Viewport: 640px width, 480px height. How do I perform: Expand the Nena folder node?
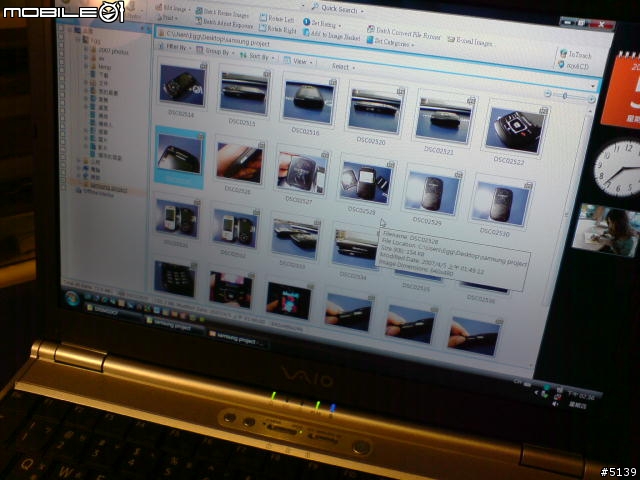pos(86,65)
